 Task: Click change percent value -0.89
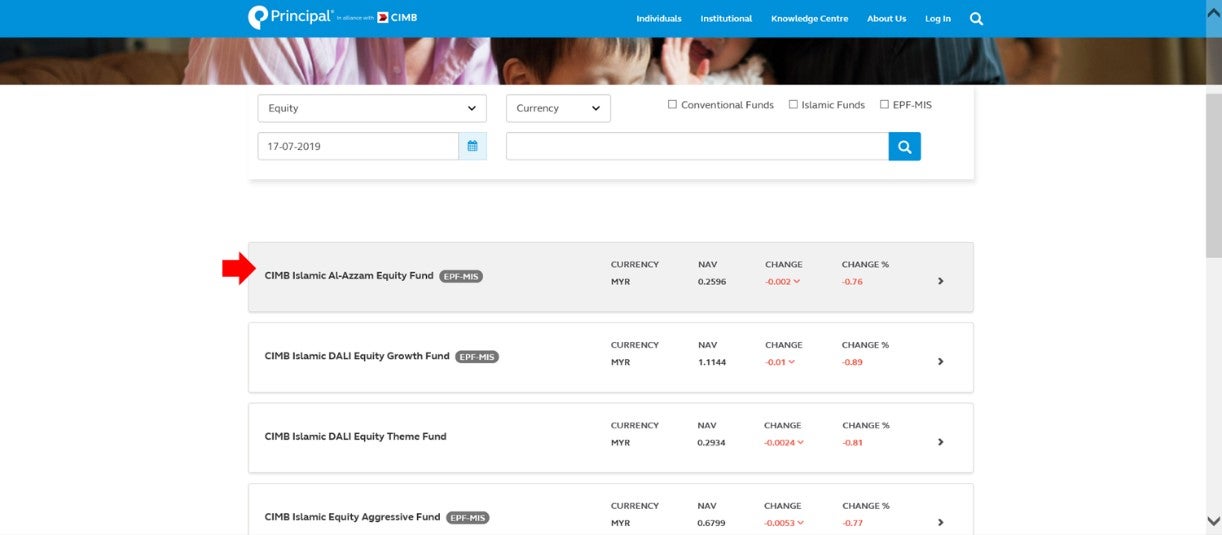(x=852, y=362)
